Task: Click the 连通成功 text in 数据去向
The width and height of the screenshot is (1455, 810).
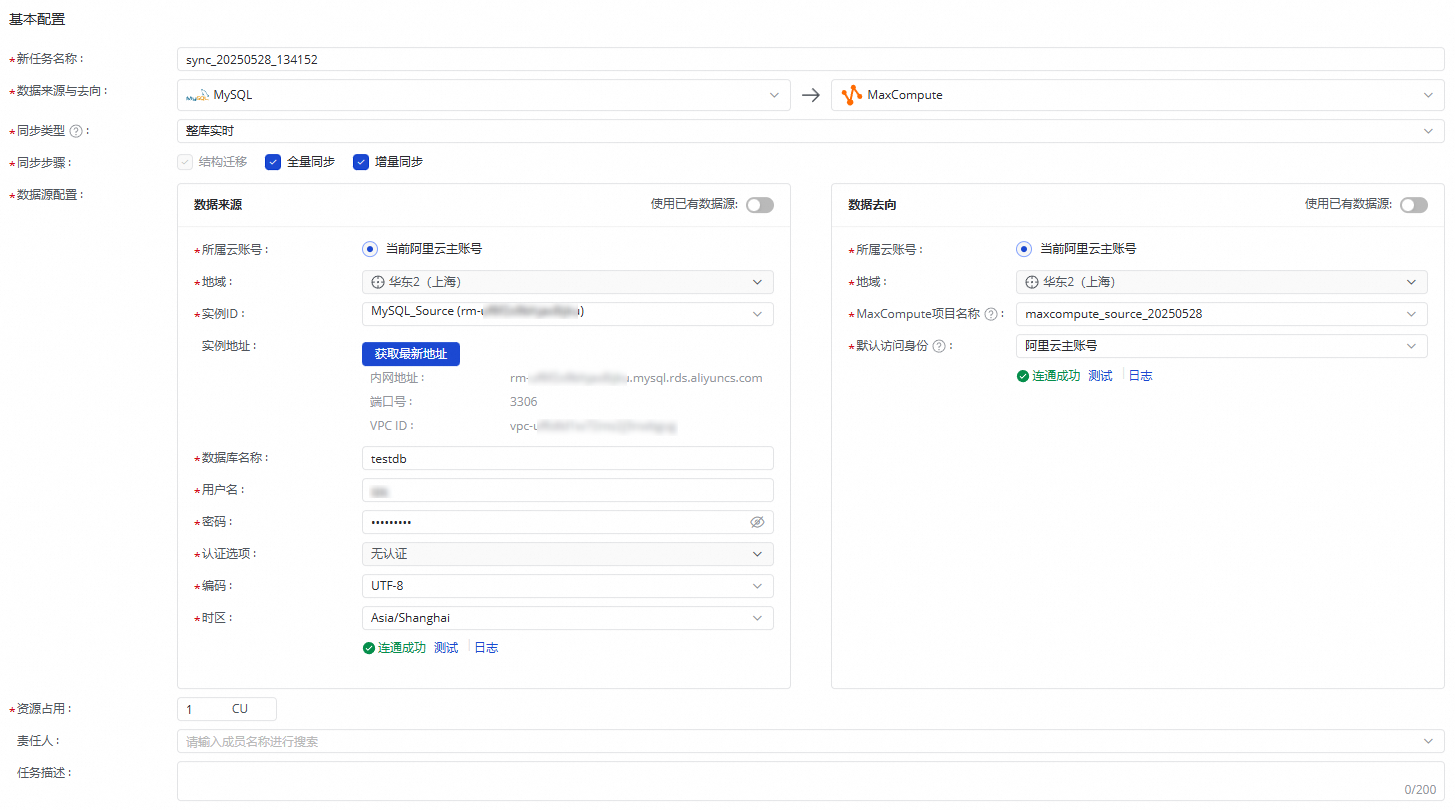Action: pos(1056,376)
